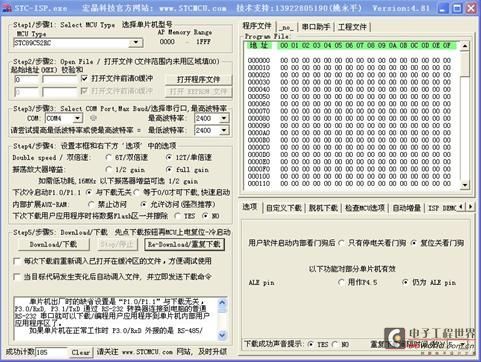Open the maximum baud rate dropdown
The height and width of the screenshot is (362, 481).
click(224, 118)
